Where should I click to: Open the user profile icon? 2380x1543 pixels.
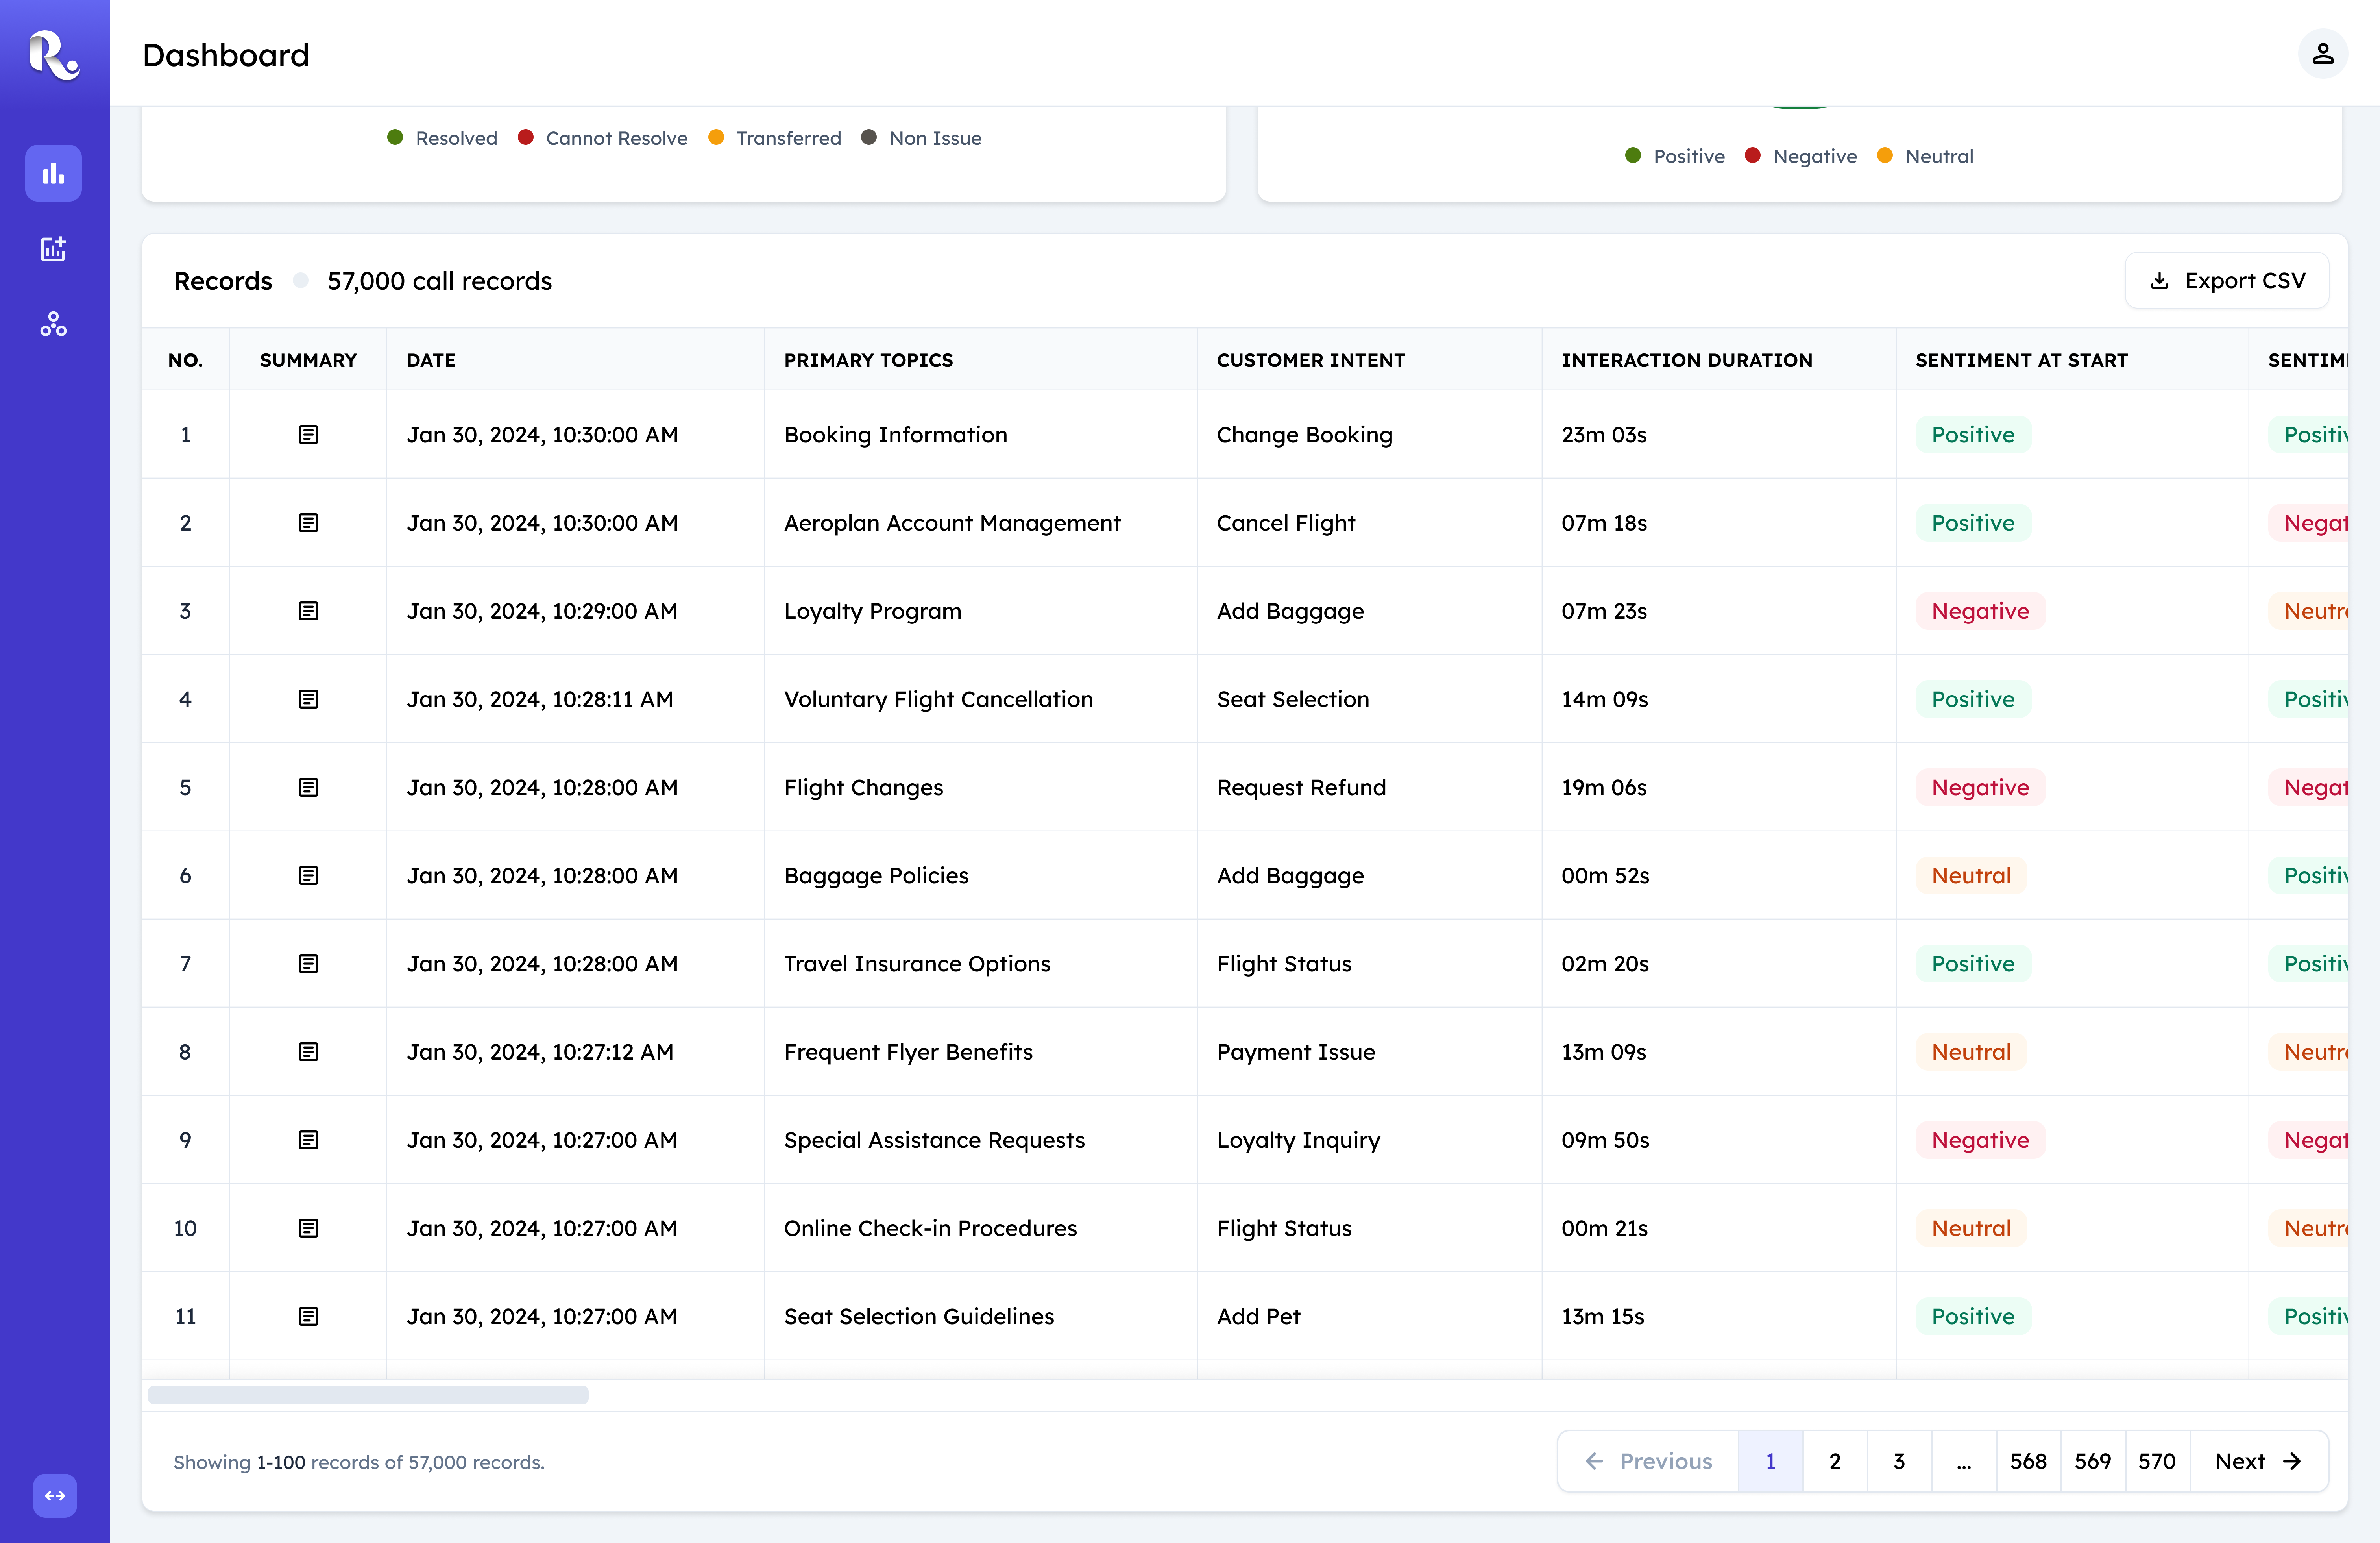[2322, 54]
